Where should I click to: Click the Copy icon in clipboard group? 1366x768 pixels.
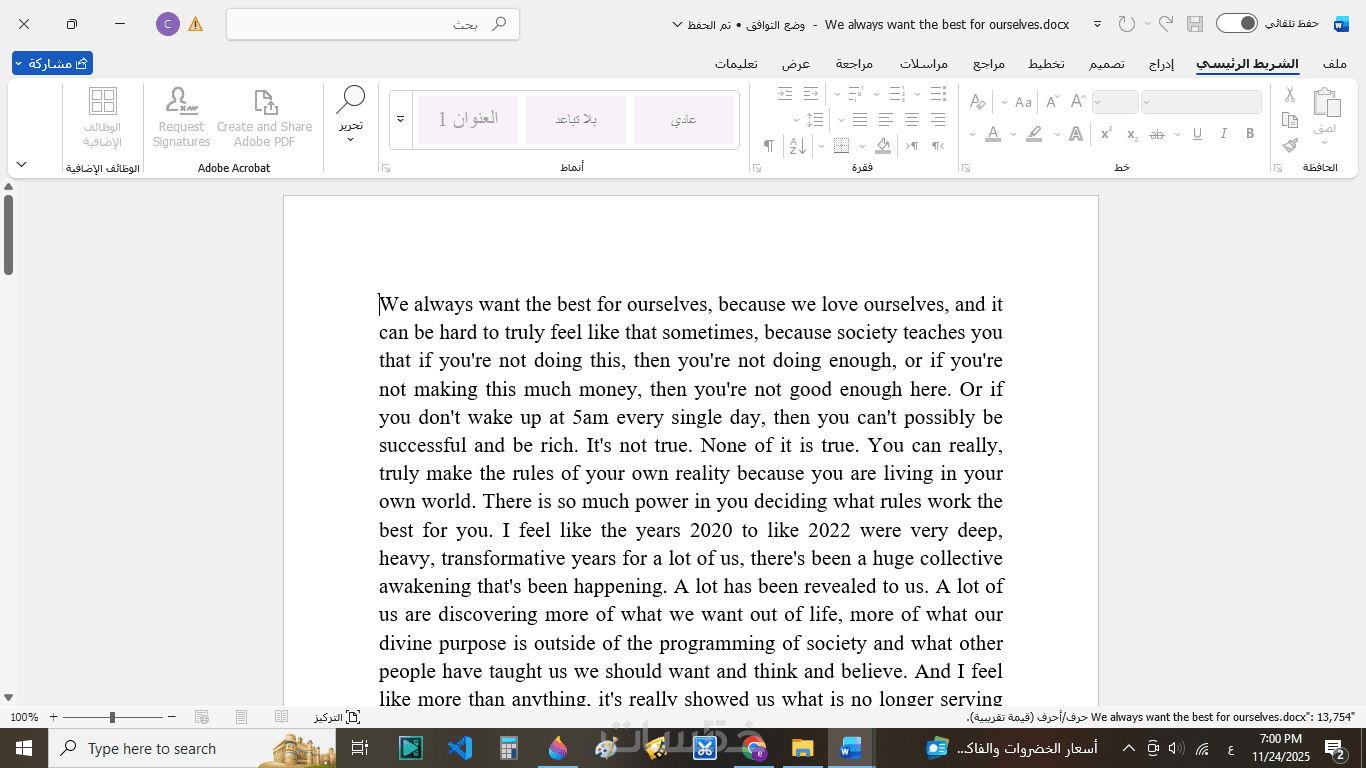pos(1290,120)
